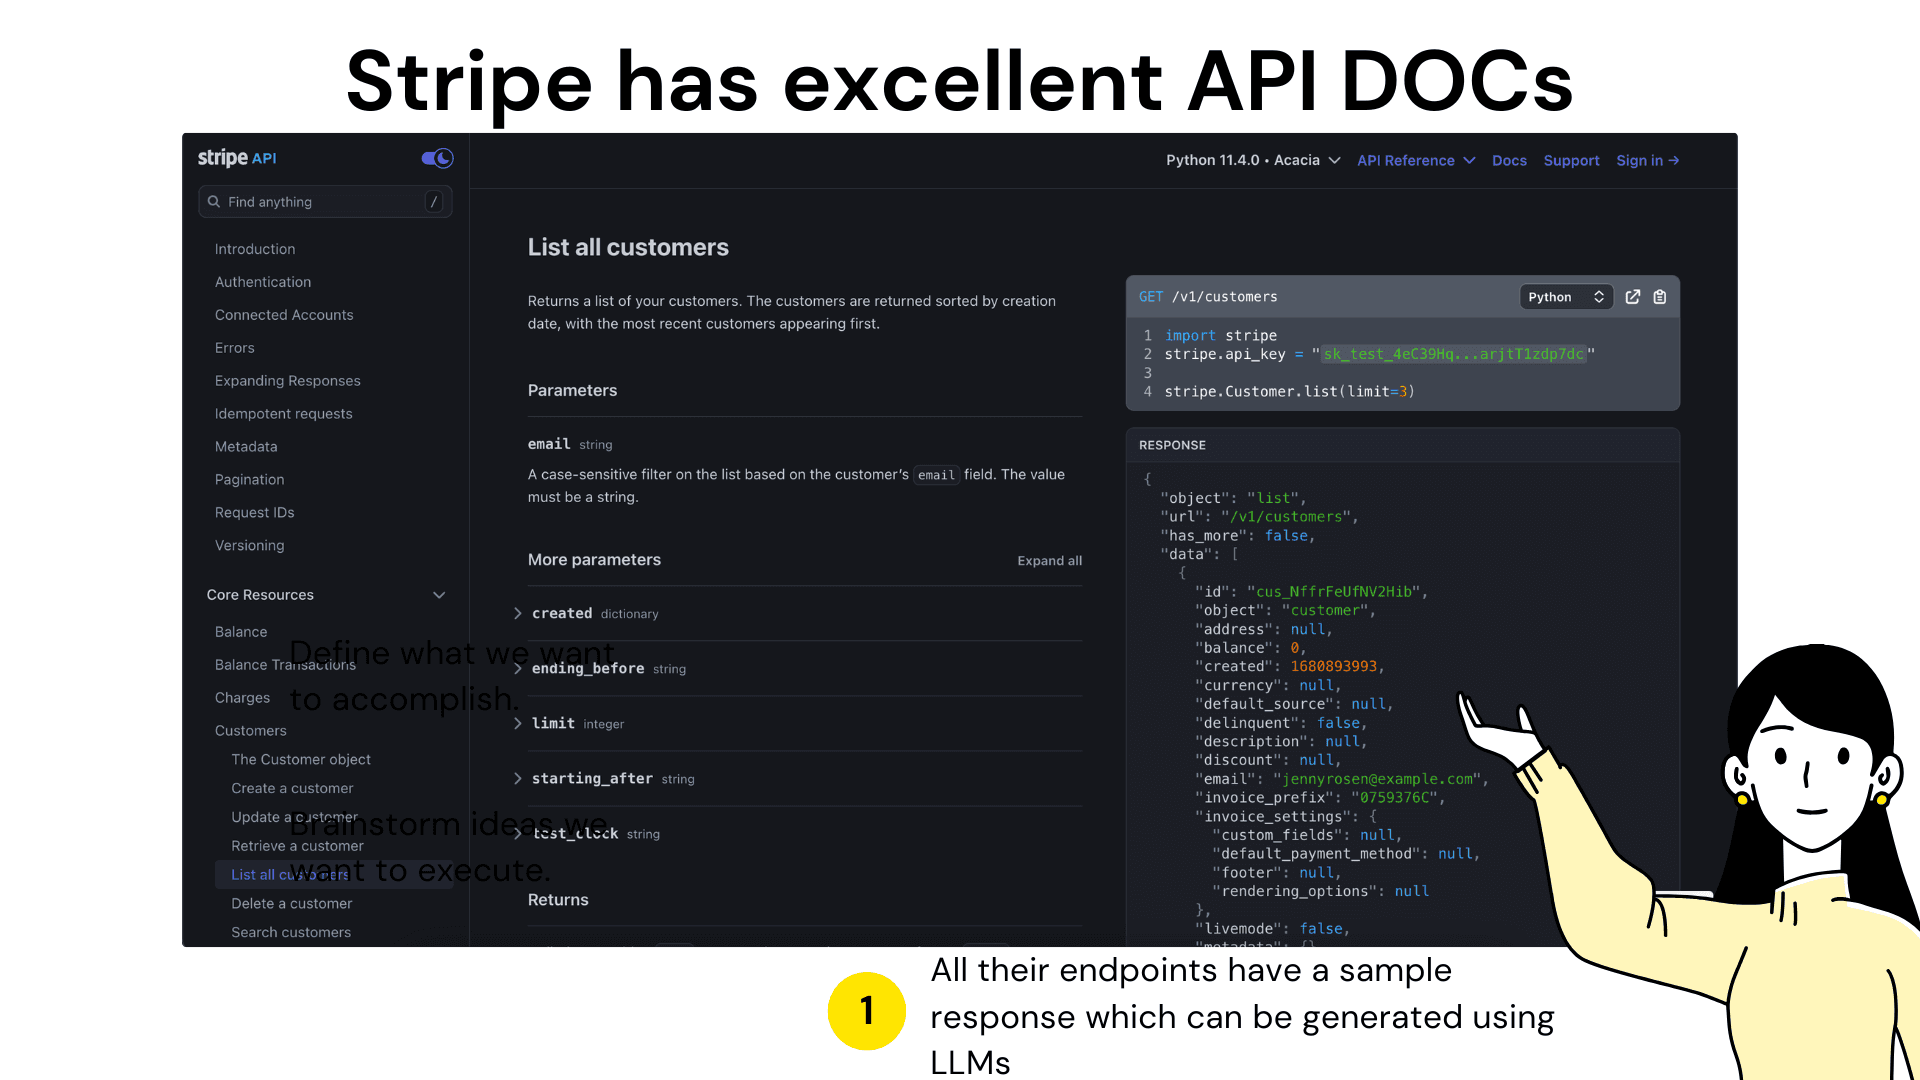This screenshot has width=1920, height=1080.
Task: Click the Sign in link
Action: tap(1648, 160)
